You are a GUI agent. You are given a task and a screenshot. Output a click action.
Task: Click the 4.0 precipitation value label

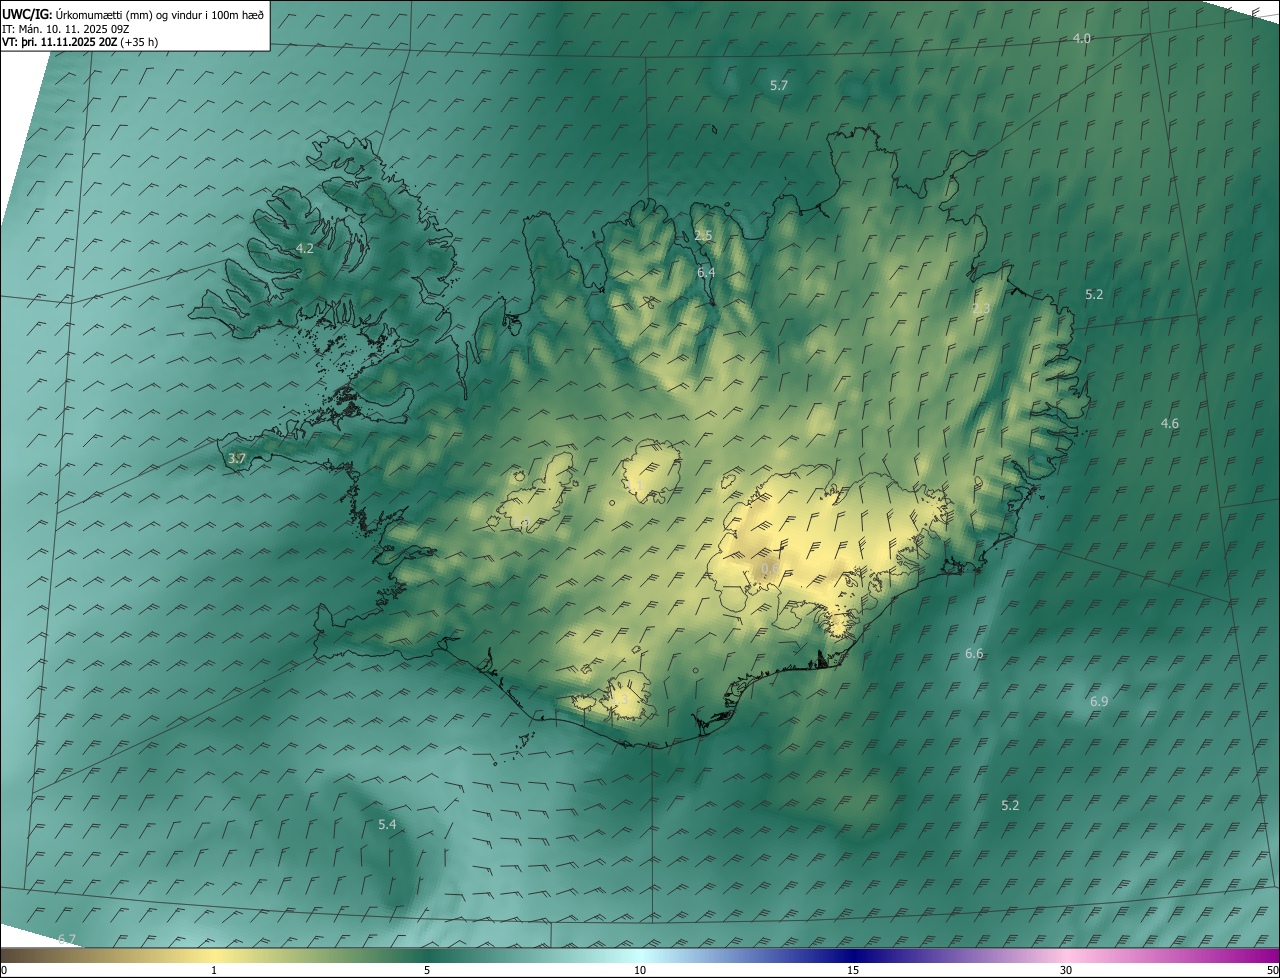[1081, 38]
